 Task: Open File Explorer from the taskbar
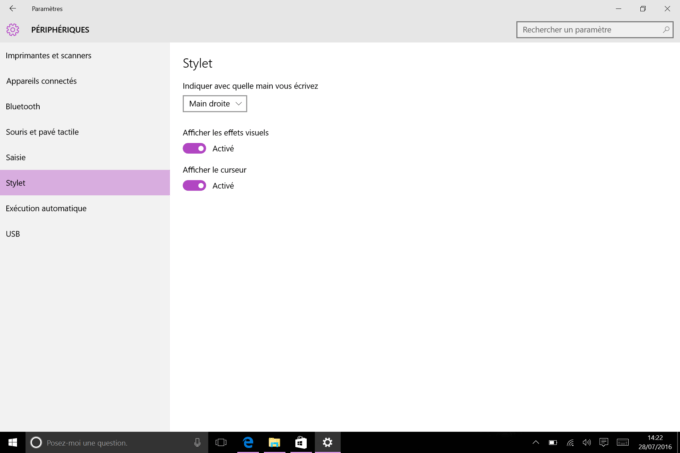click(x=274, y=443)
